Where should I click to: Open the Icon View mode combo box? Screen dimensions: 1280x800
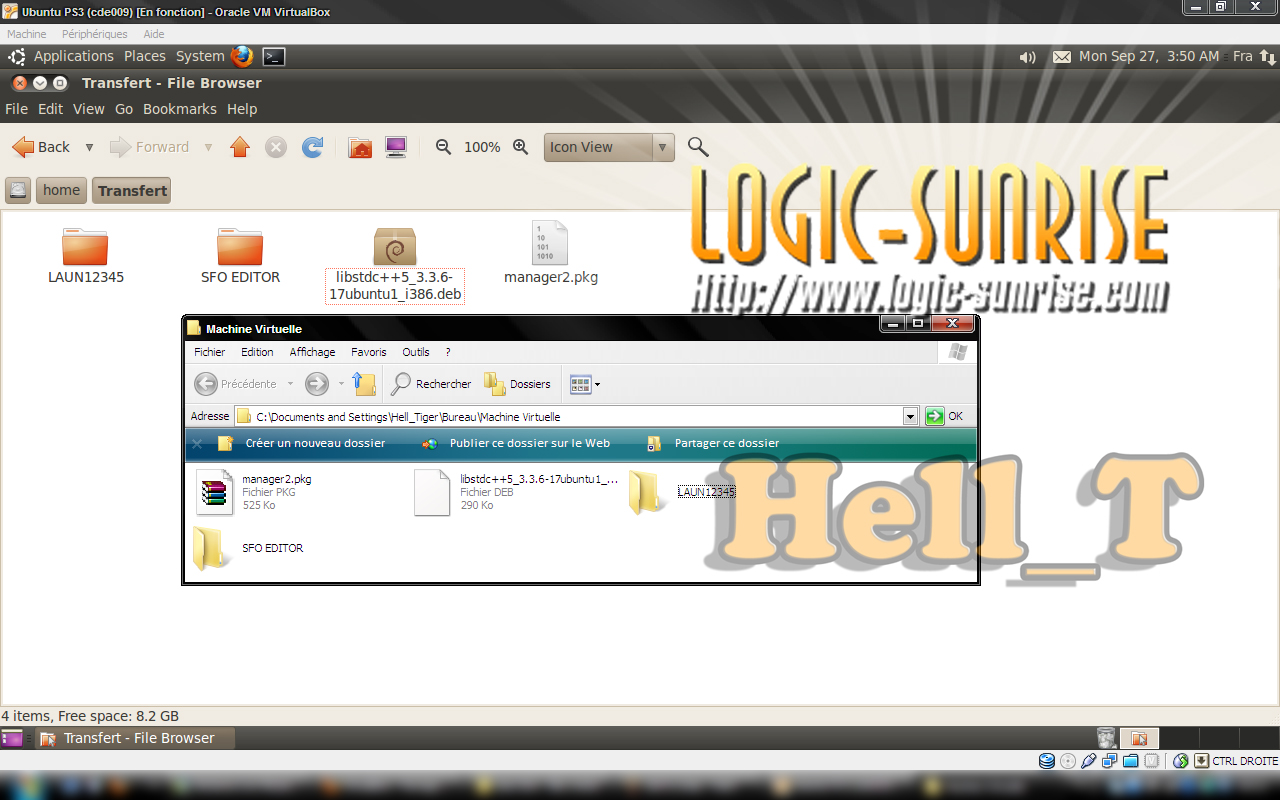point(609,147)
